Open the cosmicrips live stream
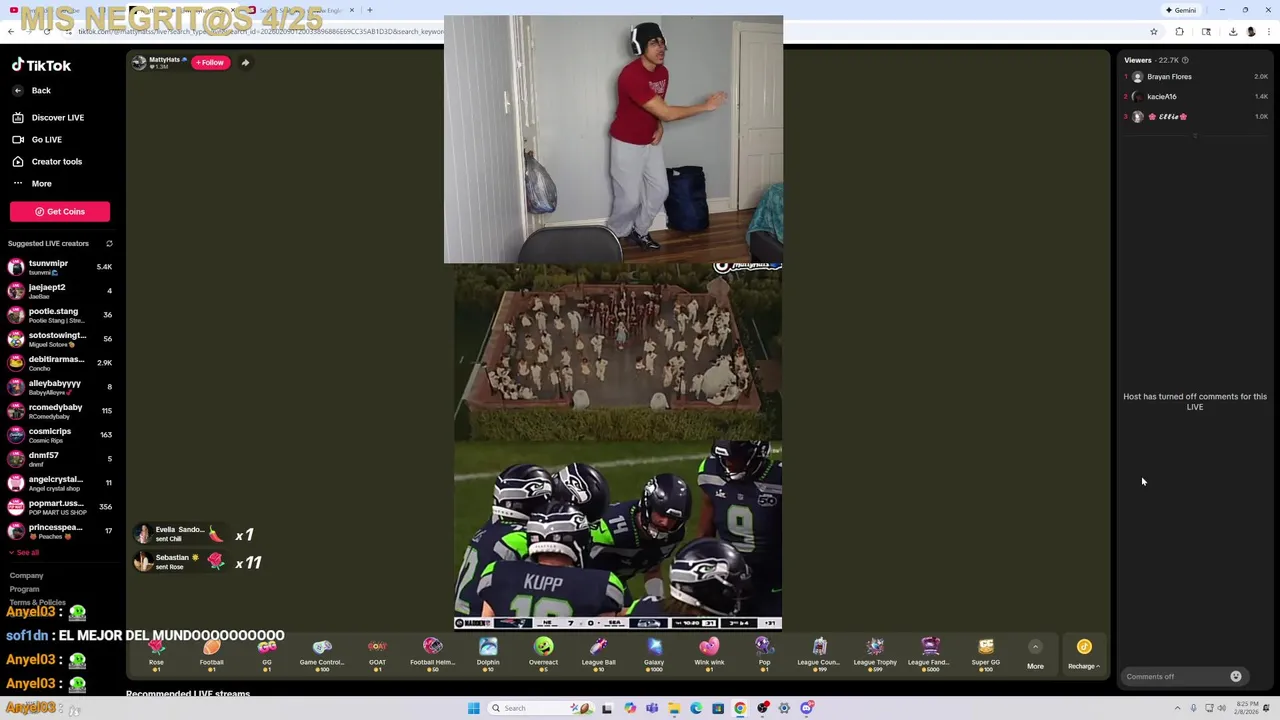This screenshot has height=720, width=1280. click(60, 435)
